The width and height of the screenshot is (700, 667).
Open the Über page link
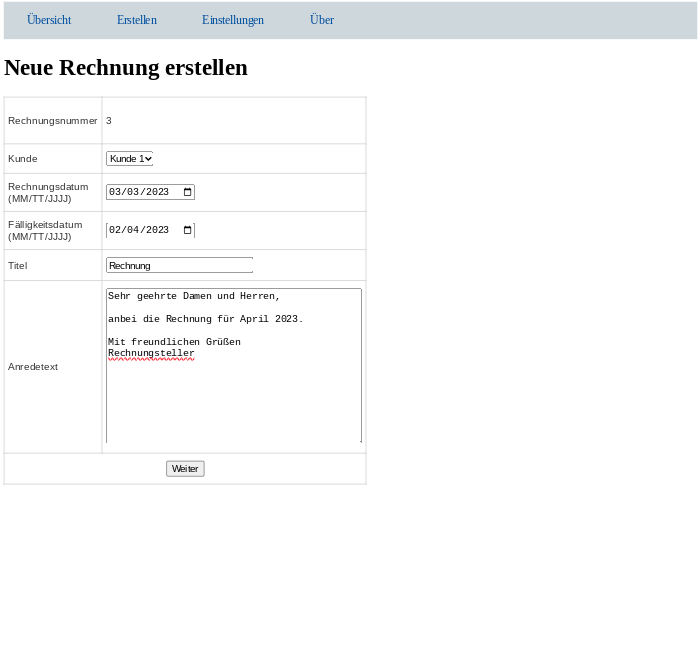[x=321, y=20]
